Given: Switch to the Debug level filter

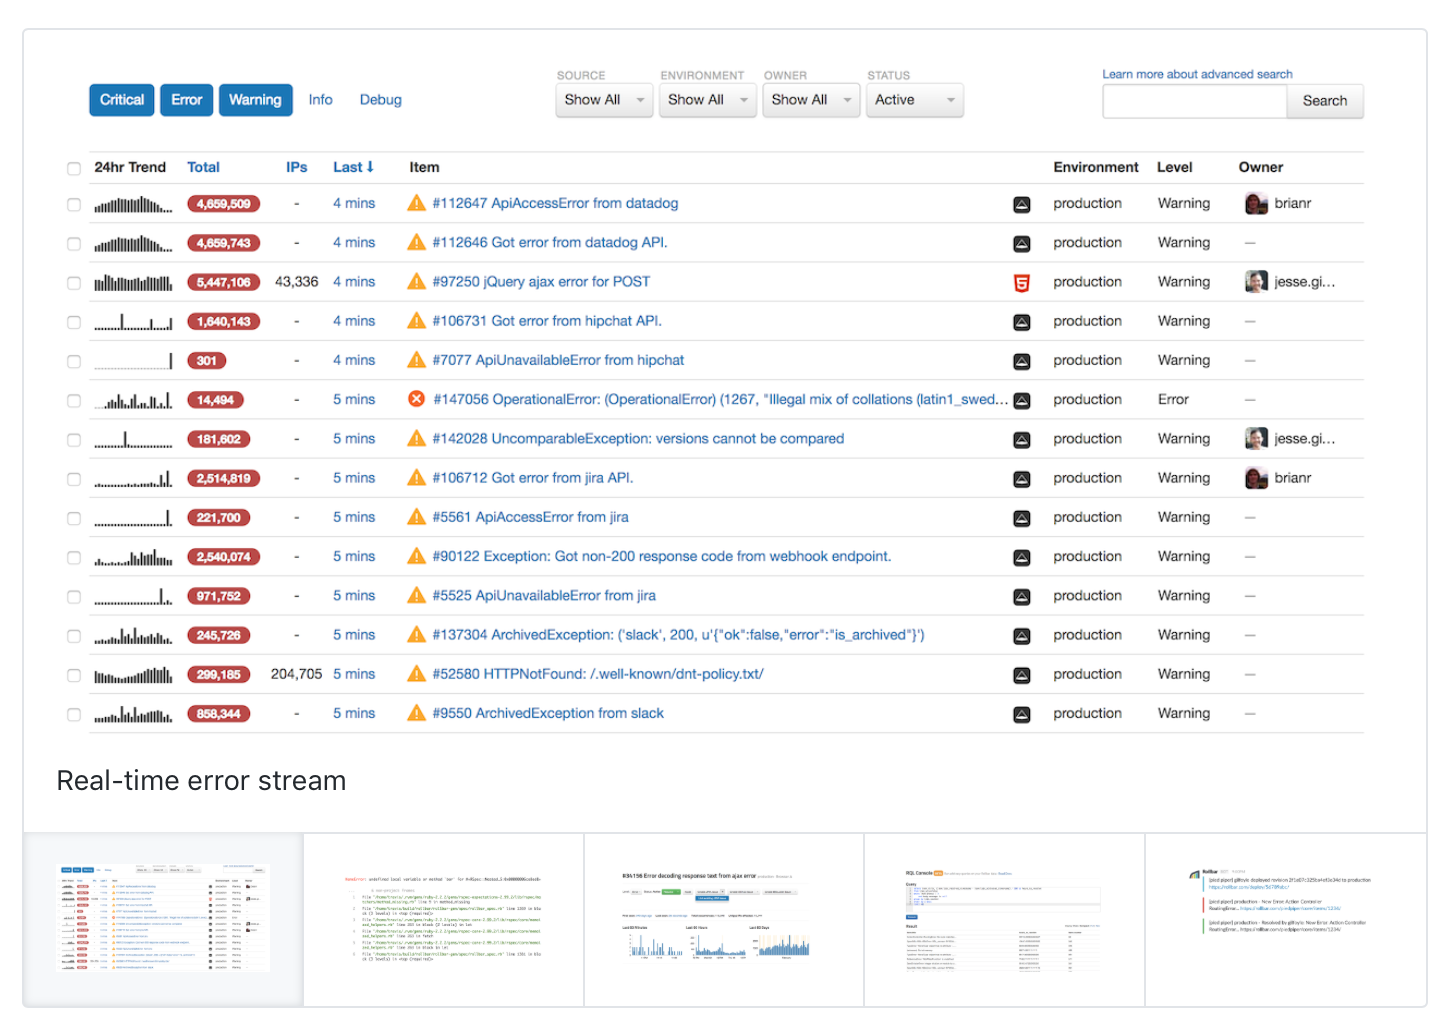Looking at the screenshot, I should tap(380, 99).
